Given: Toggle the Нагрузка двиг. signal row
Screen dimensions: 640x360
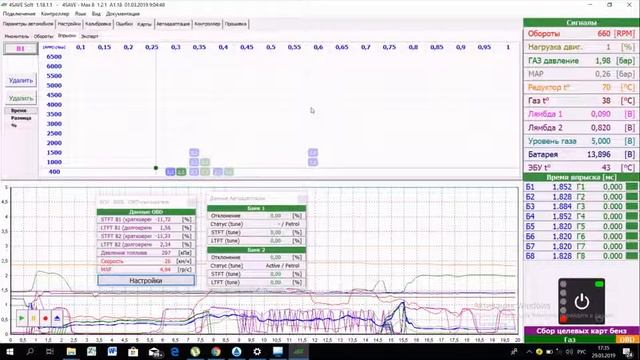Looking at the screenshot, I should [x=581, y=47].
